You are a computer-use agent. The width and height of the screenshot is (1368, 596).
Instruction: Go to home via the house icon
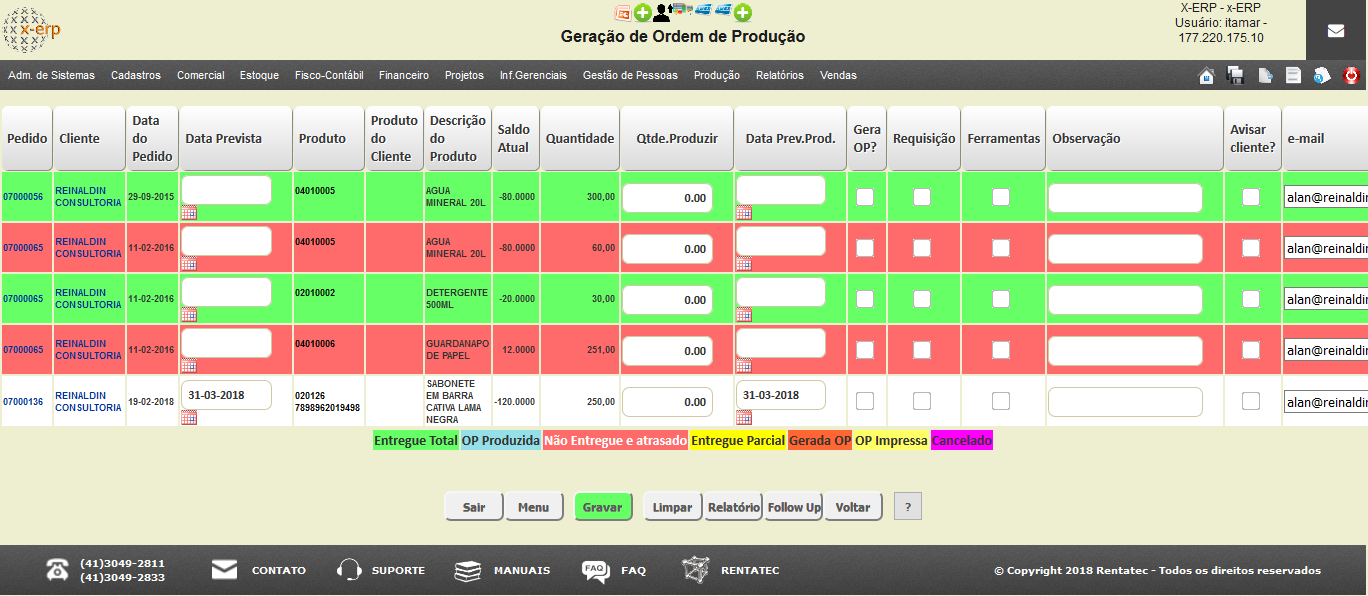tap(1207, 75)
